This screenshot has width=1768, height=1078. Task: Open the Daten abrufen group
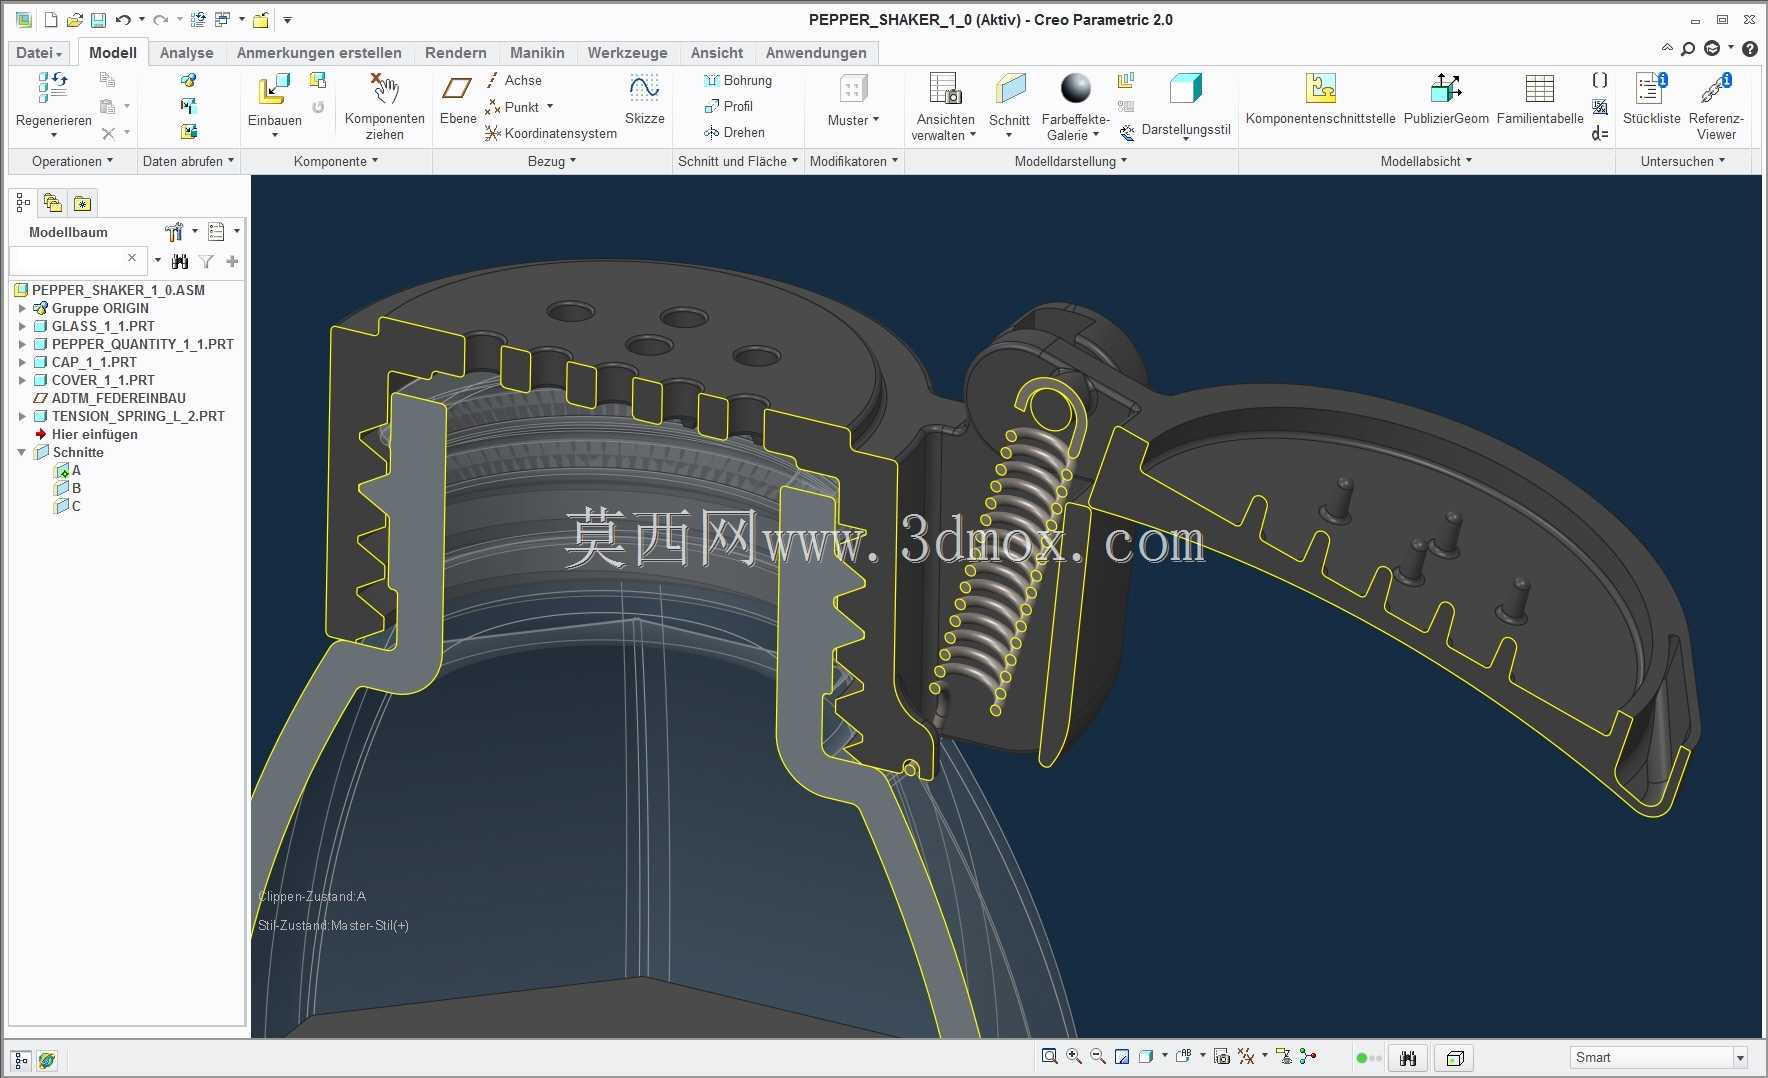click(188, 161)
